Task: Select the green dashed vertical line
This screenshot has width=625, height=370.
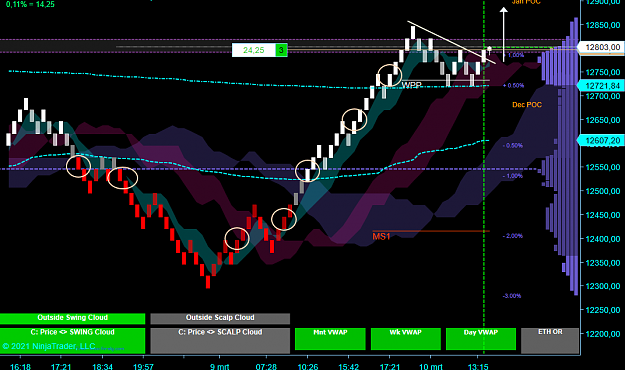Action: click(x=484, y=177)
